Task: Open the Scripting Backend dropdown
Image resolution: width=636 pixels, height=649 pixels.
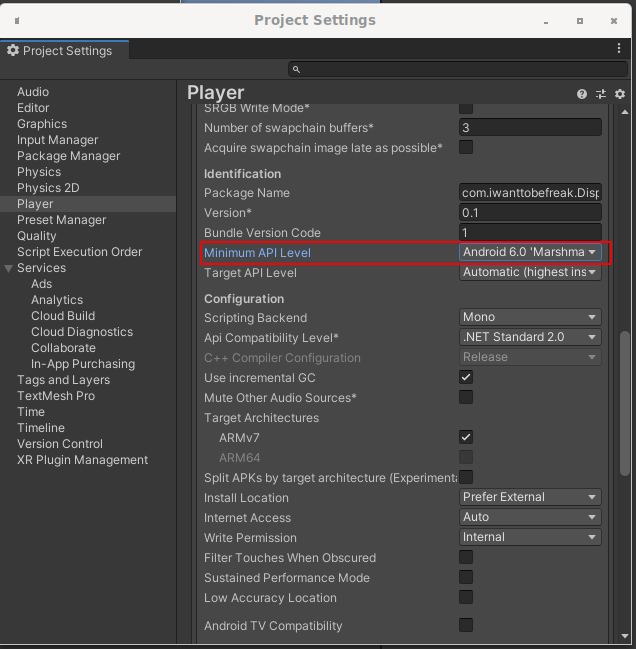Action: (x=530, y=317)
